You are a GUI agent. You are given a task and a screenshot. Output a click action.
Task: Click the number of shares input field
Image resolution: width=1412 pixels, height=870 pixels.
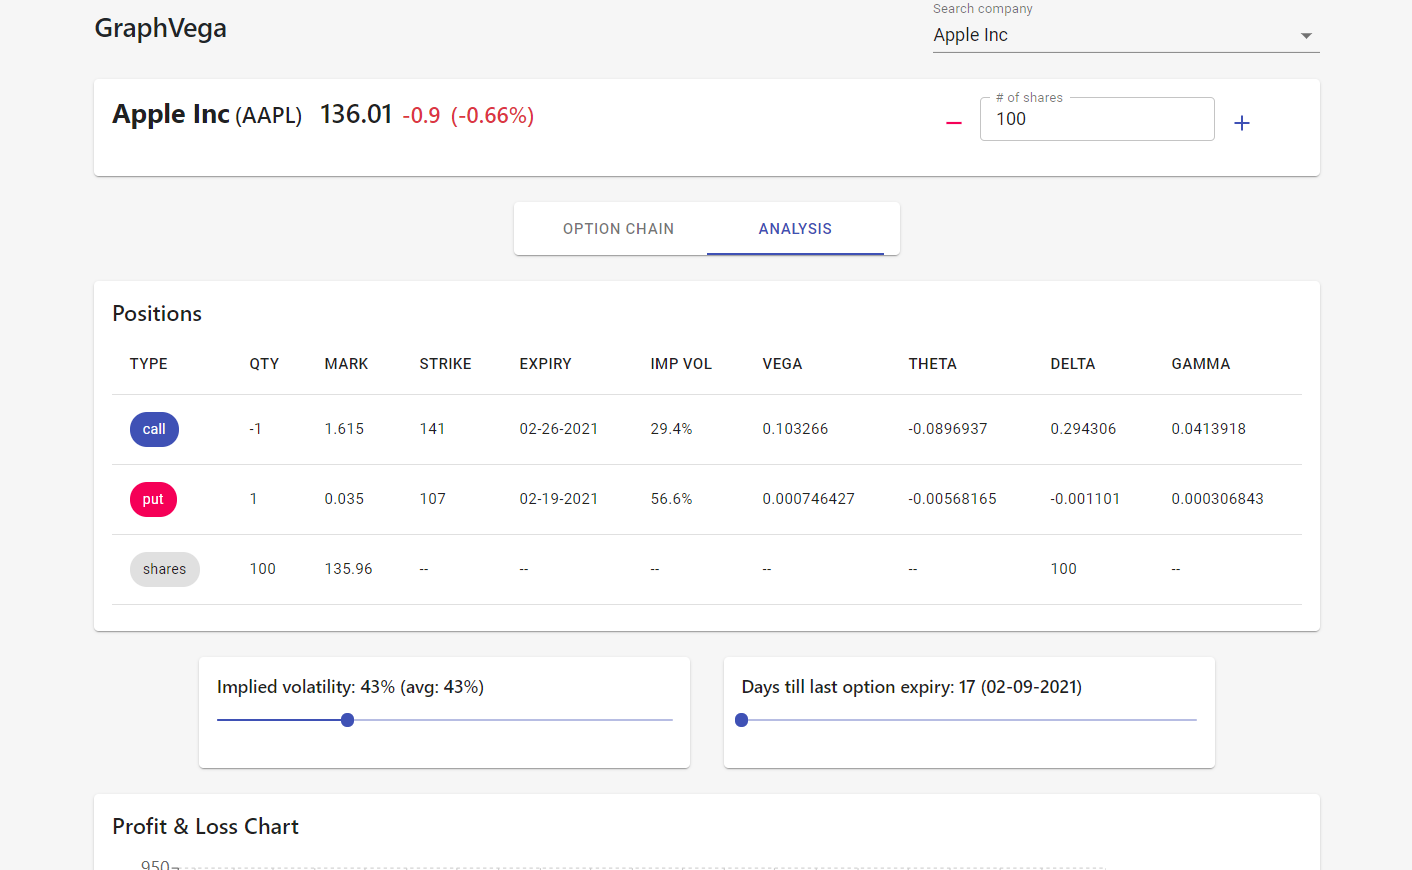pyautogui.click(x=1096, y=120)
